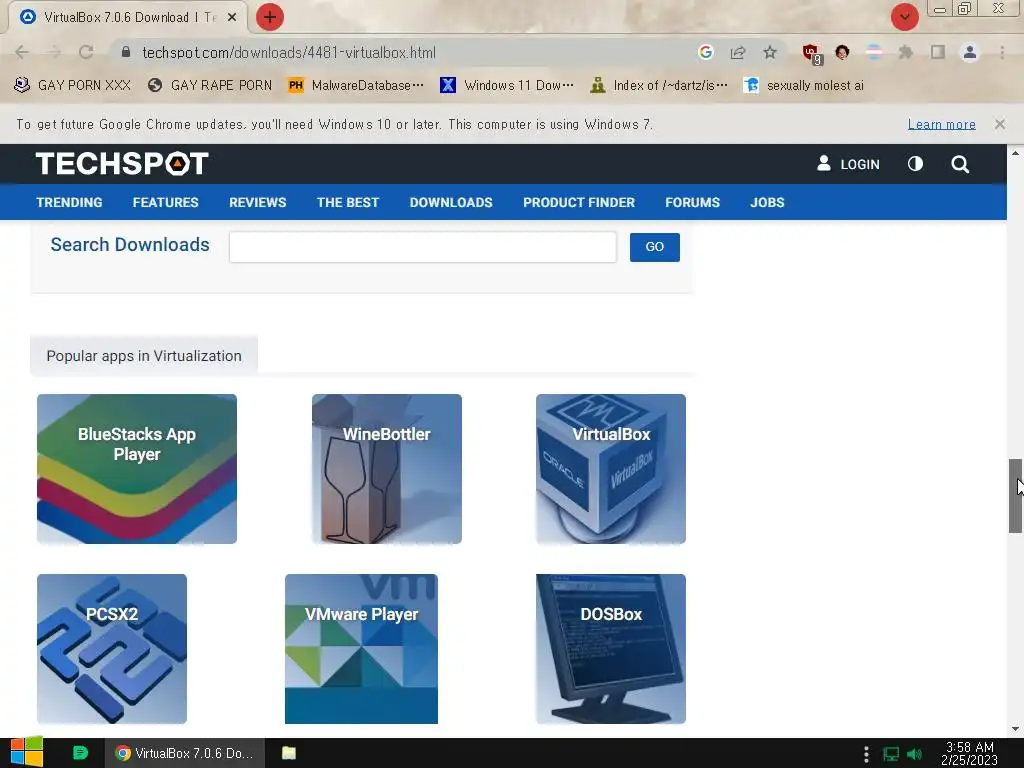
Task: Click the address bar URL
Action: [289, 53]
